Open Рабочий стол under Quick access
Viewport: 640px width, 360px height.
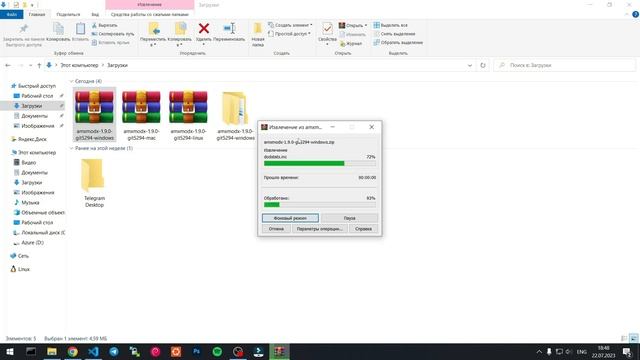pos(37,96)
